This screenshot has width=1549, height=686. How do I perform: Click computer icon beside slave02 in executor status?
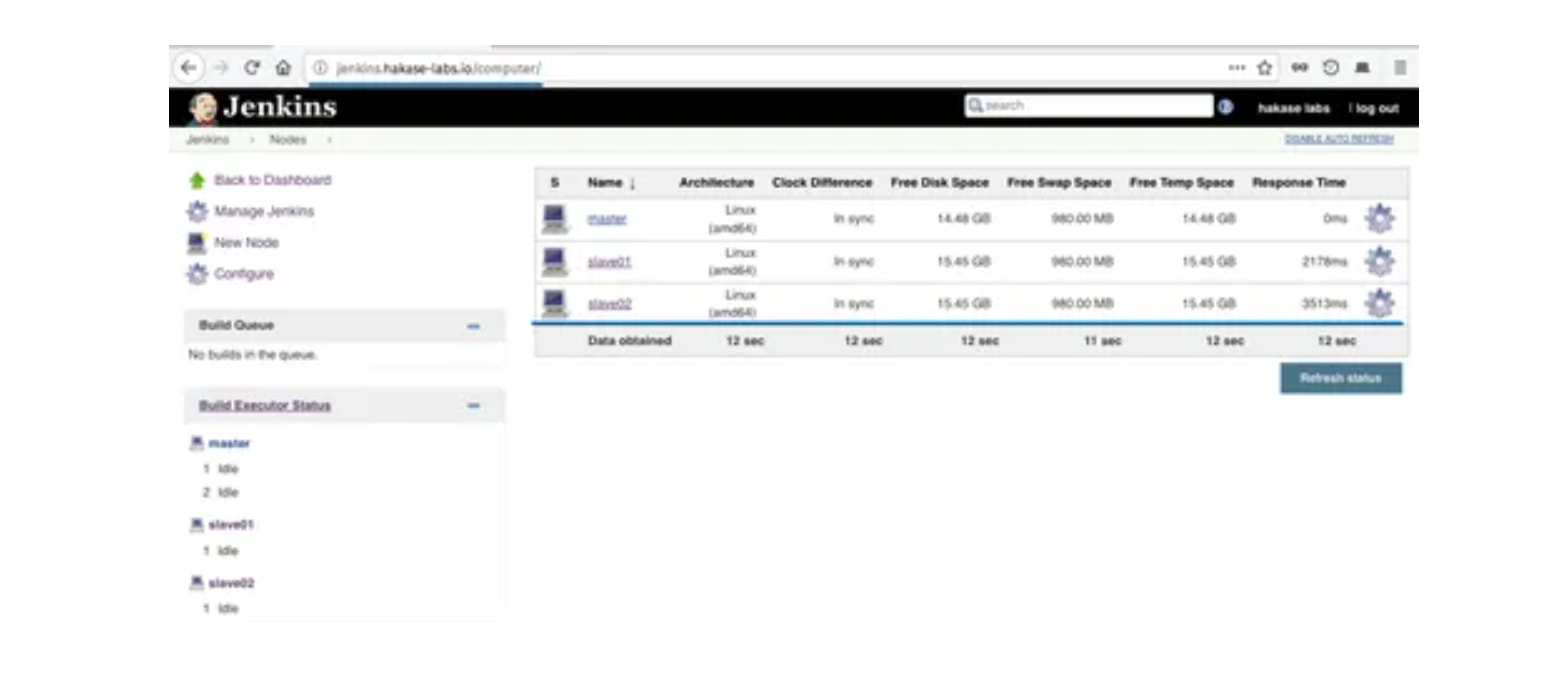pos(197,582)
